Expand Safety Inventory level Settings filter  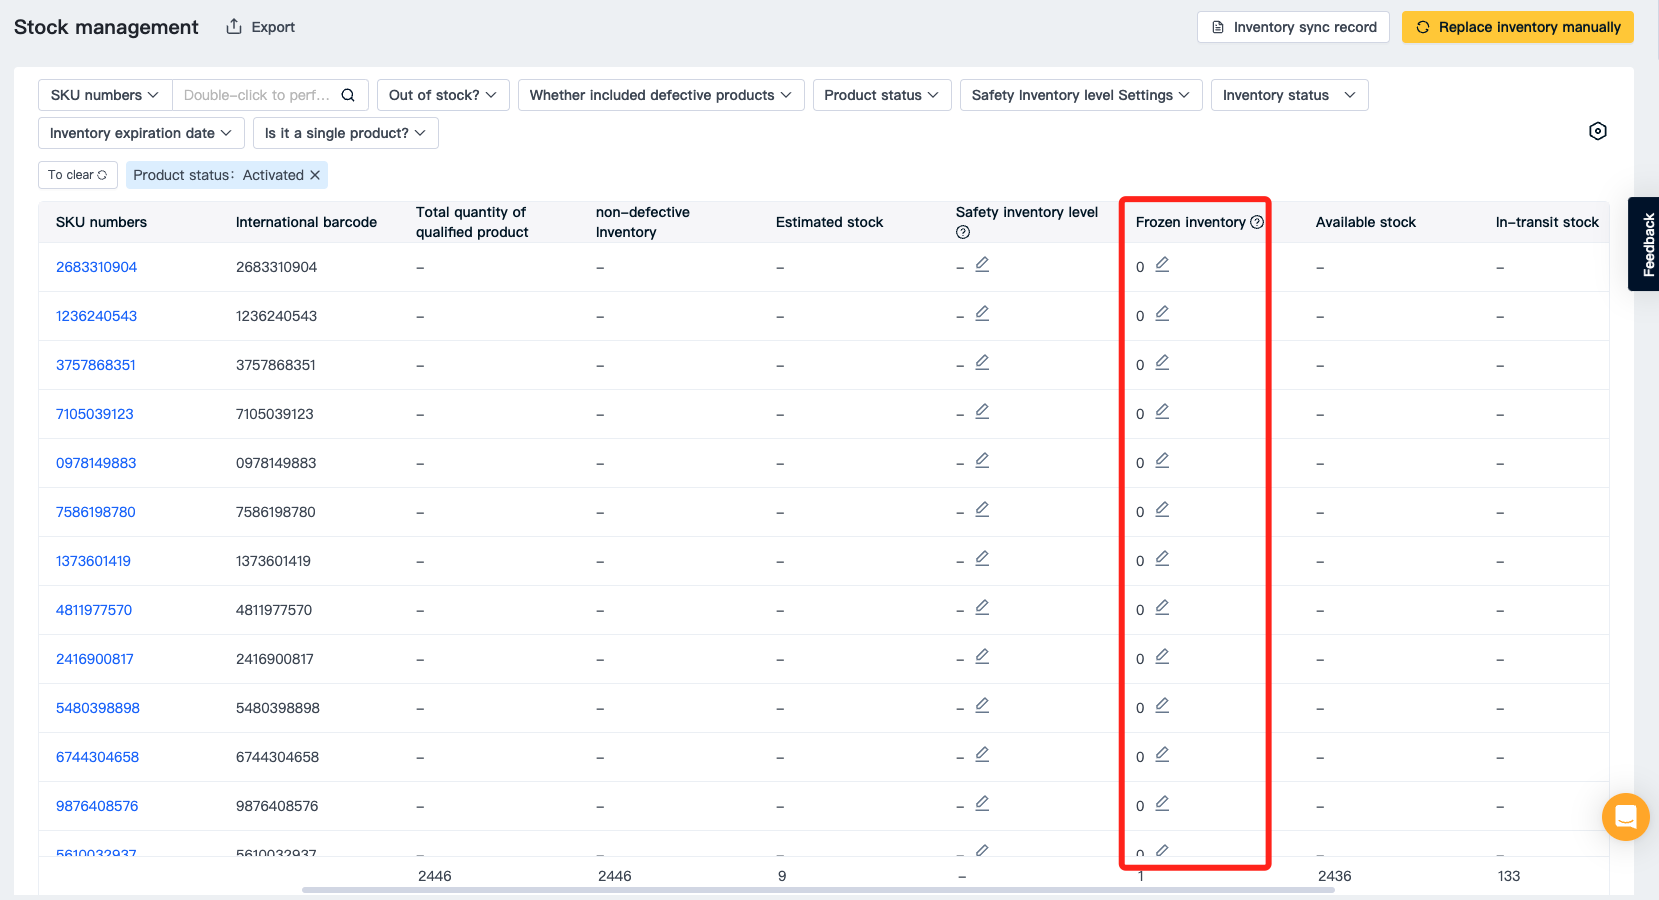1080,95
